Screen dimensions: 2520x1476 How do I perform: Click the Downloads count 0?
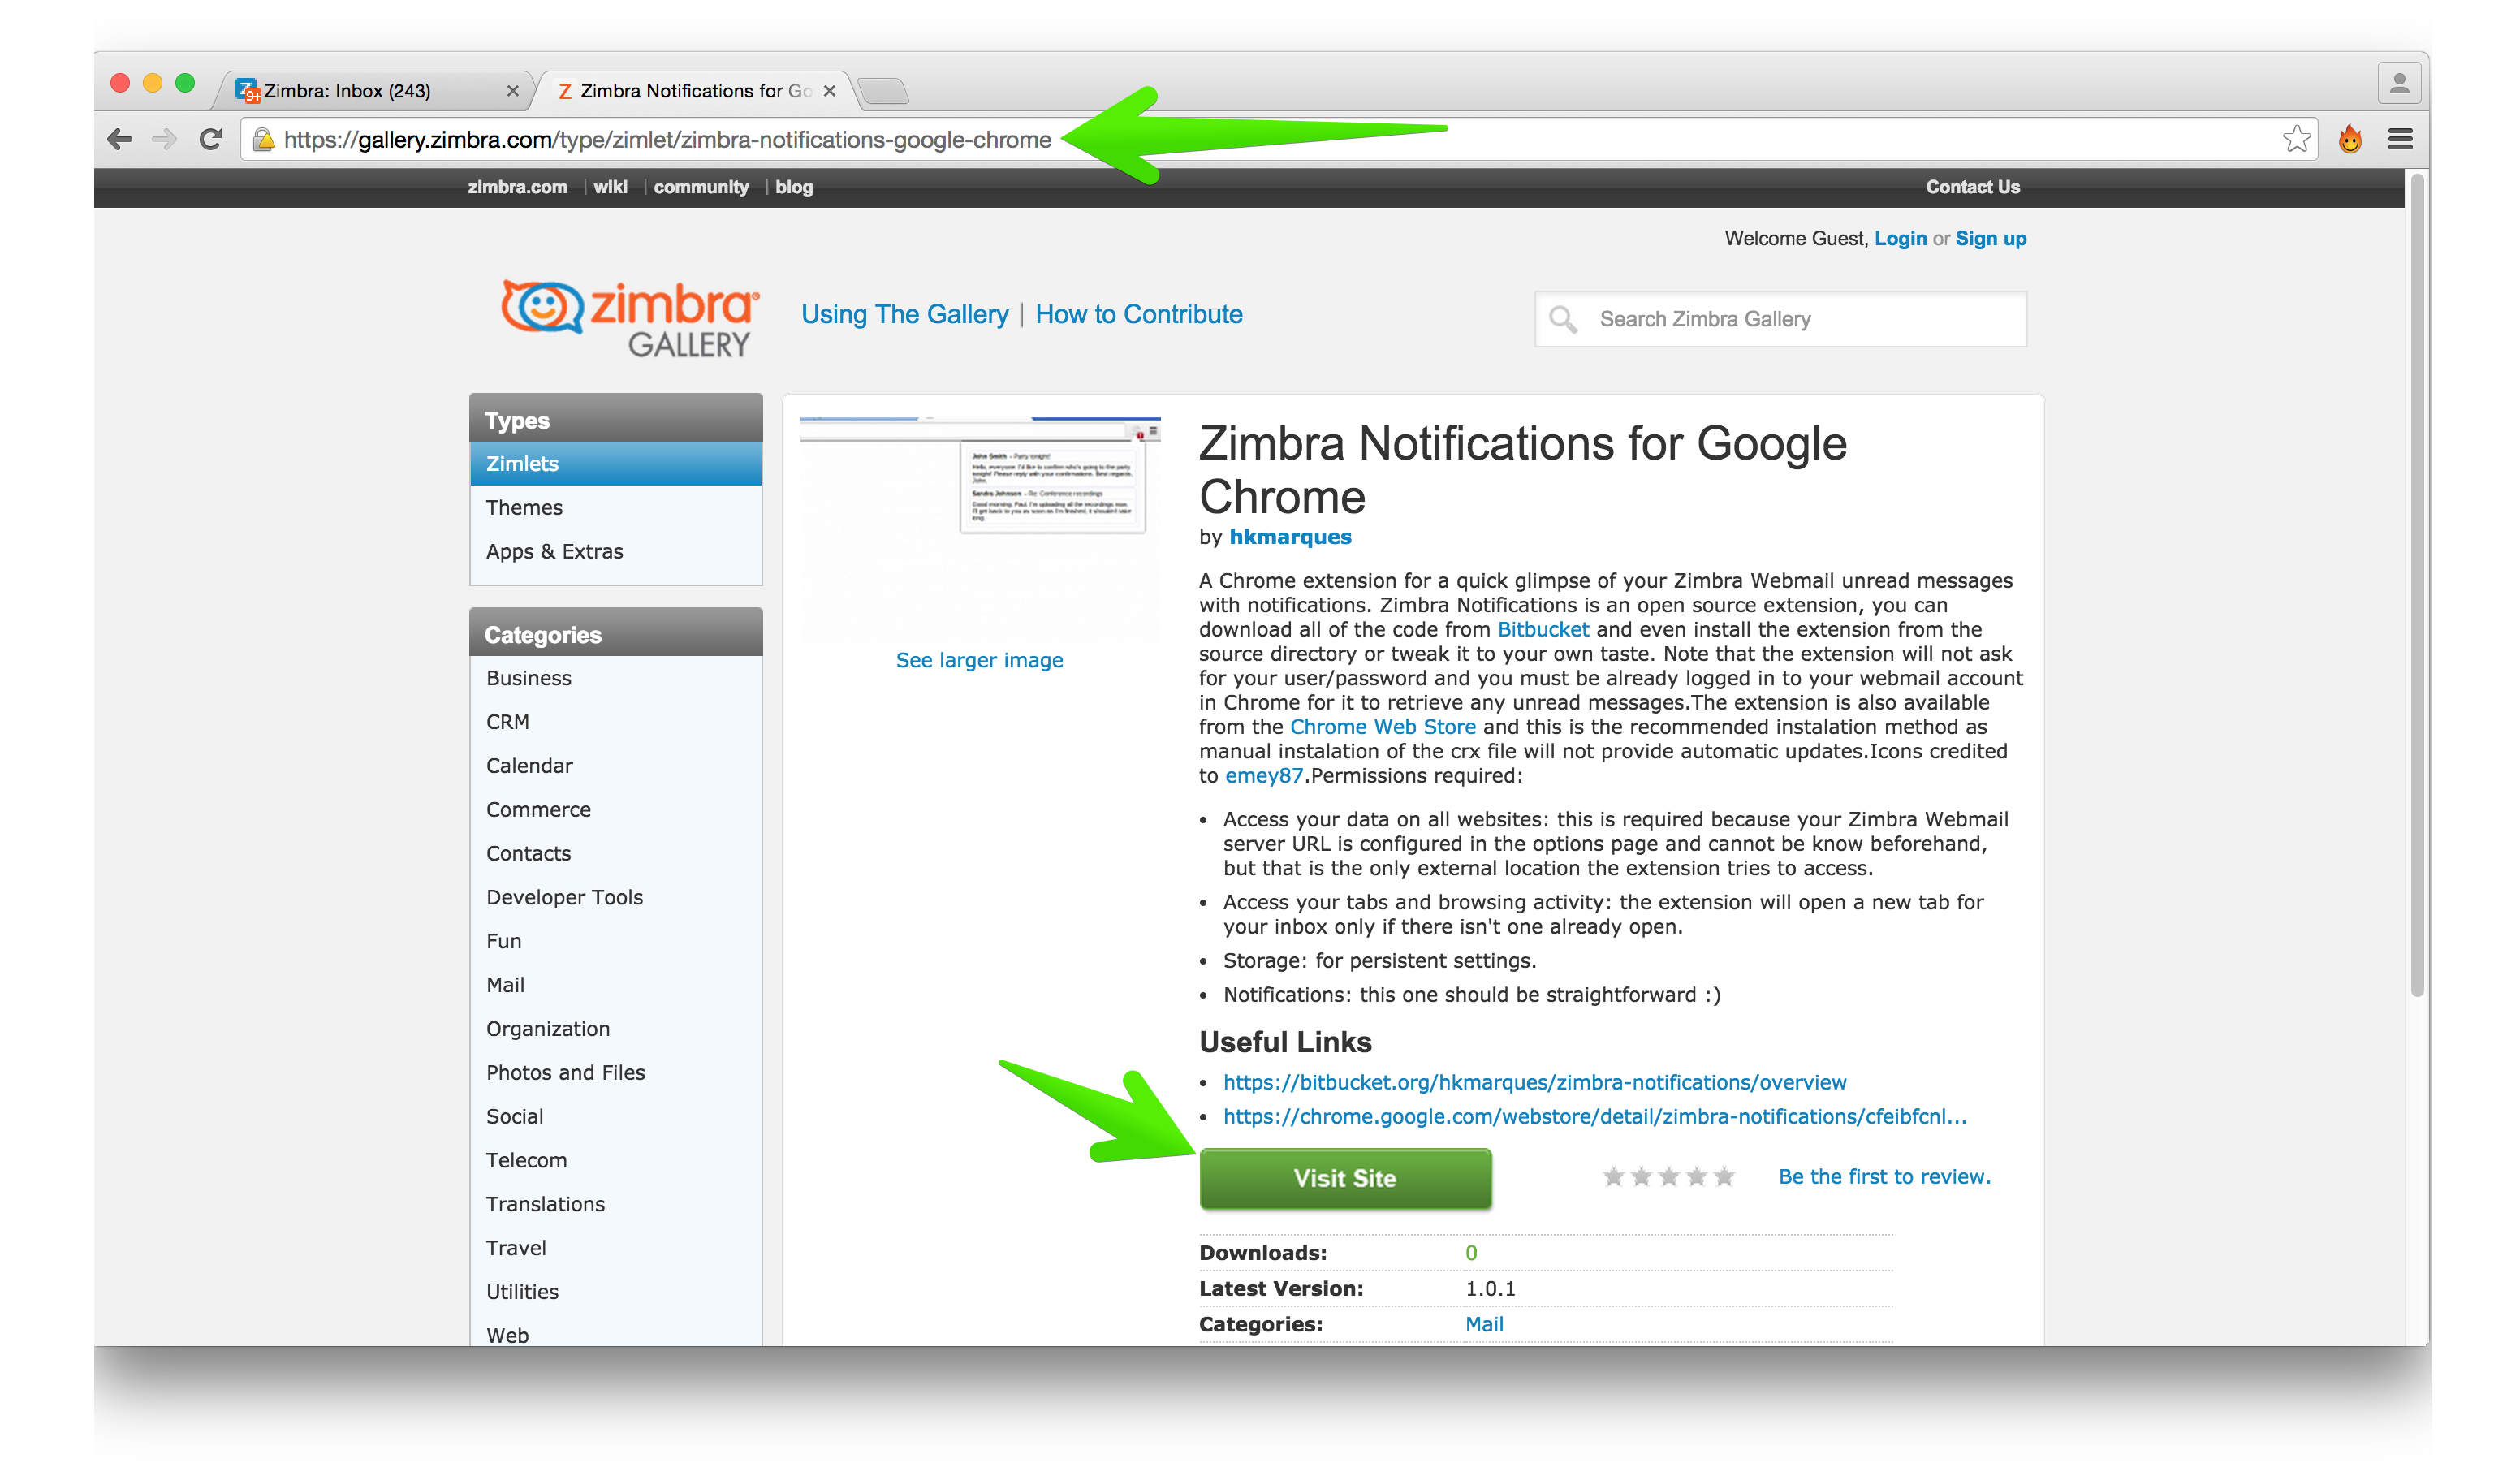pos(1471,1253)
